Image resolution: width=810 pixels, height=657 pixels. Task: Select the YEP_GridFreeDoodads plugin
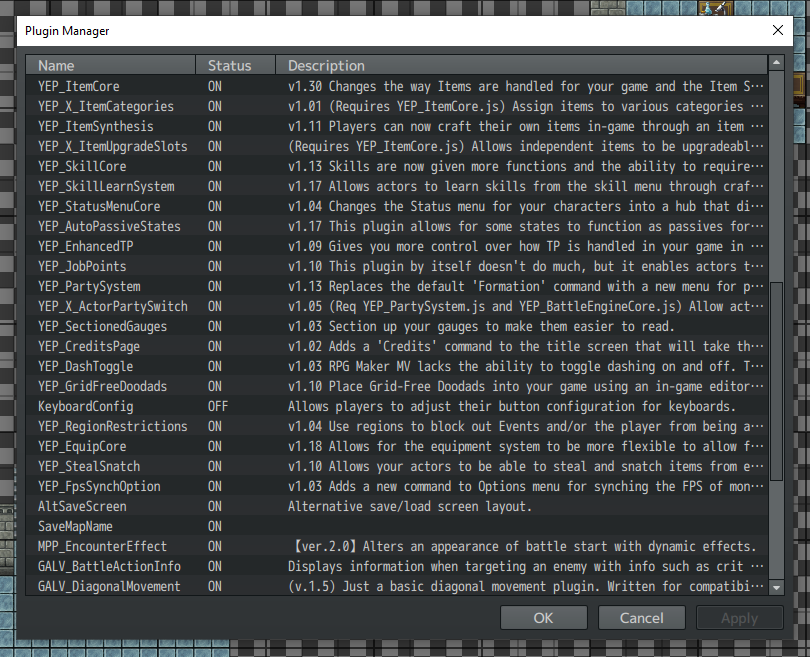coord(397,386)
